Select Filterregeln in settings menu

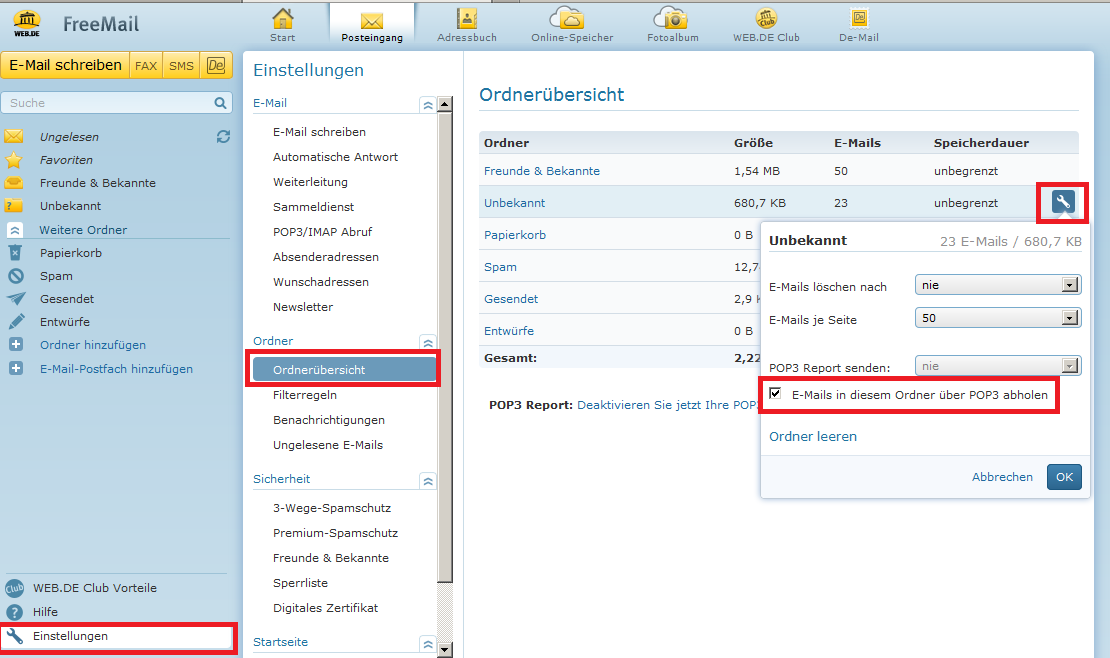click(304, 395)
